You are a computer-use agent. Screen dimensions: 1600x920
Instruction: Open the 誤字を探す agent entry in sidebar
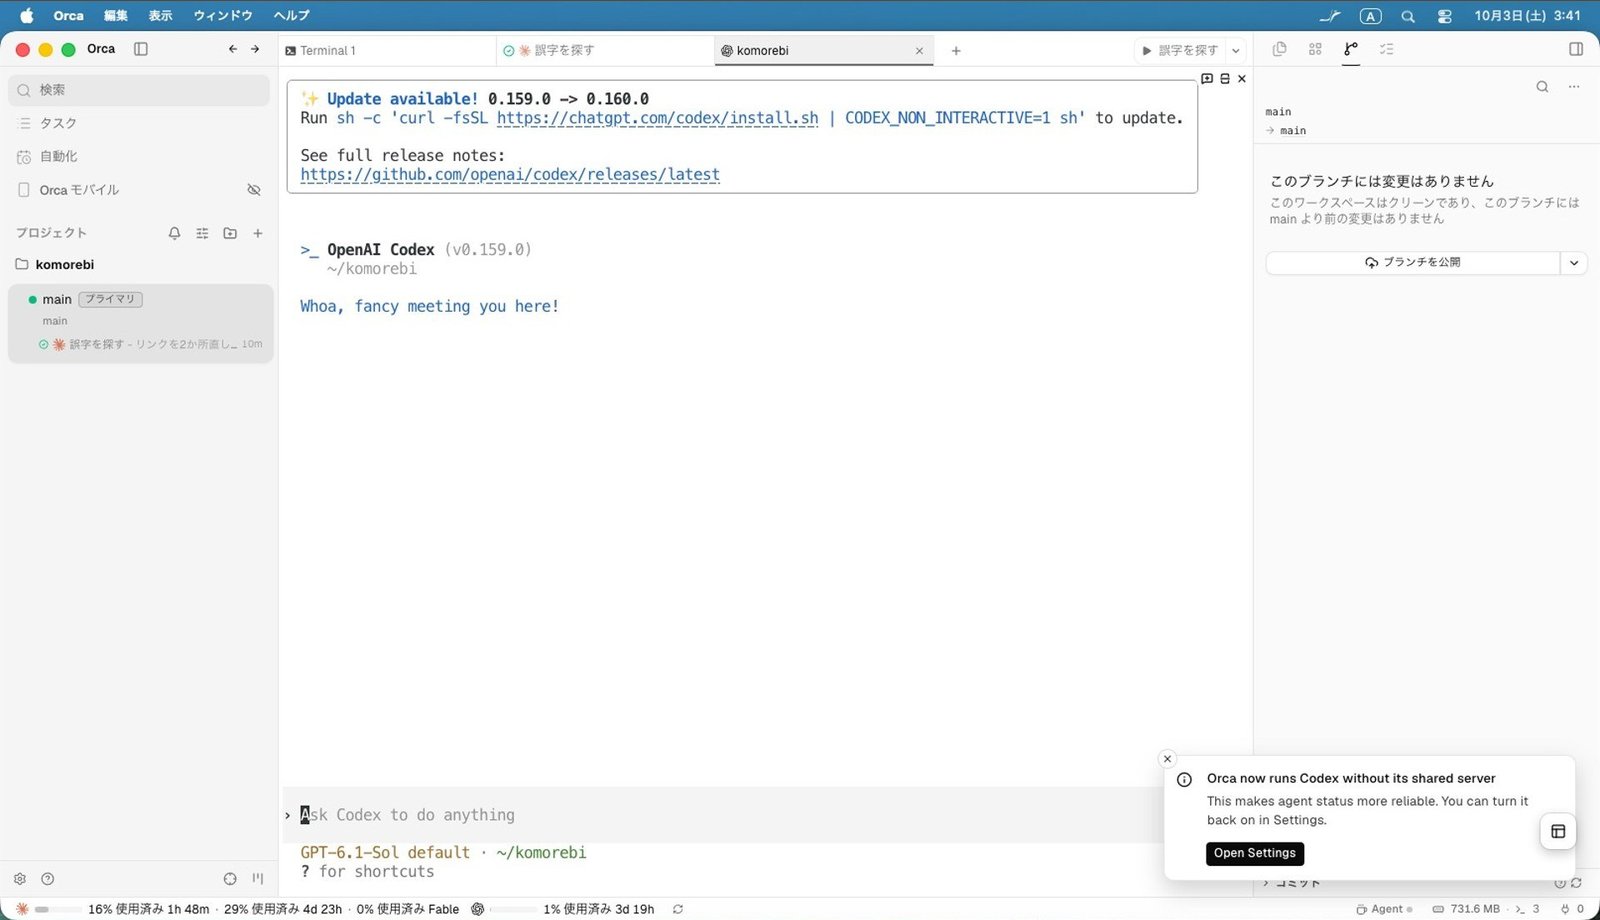coord(150,344)
